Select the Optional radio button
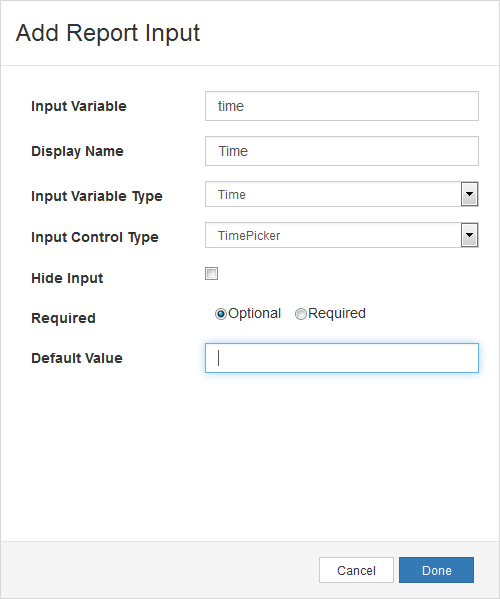The width and height of the screenshot is (500, 599). coord(221,314)
